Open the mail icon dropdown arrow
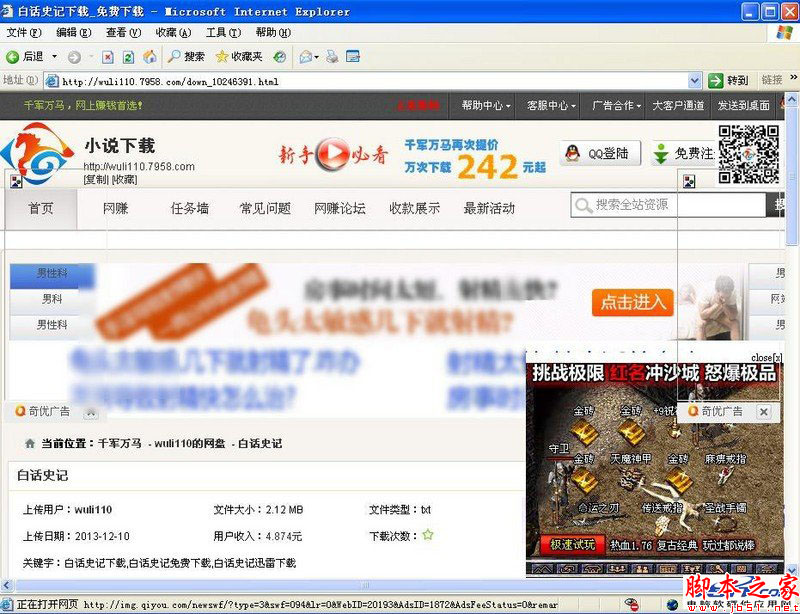 coord(318,56)
